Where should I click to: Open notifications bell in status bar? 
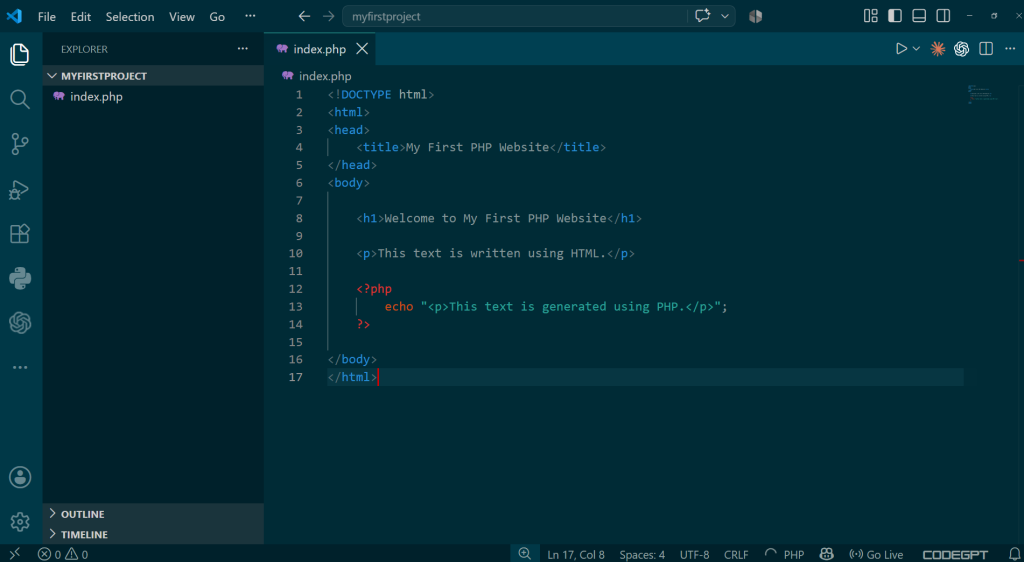(1014, 554)
